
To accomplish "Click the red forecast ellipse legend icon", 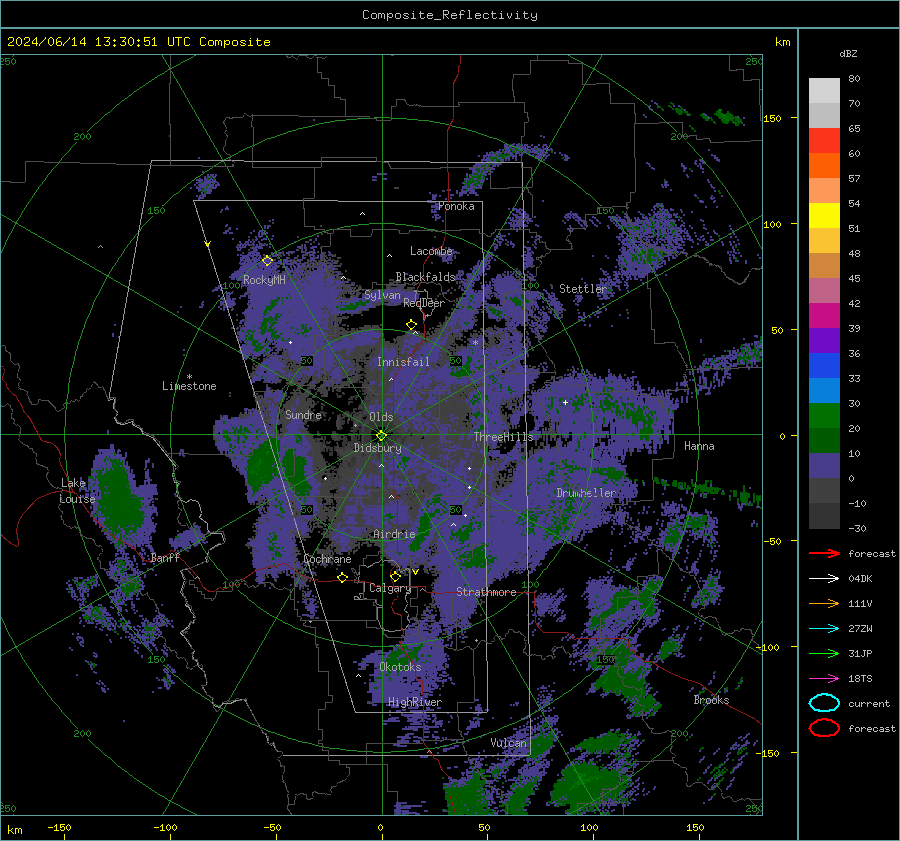I will 824,728.
